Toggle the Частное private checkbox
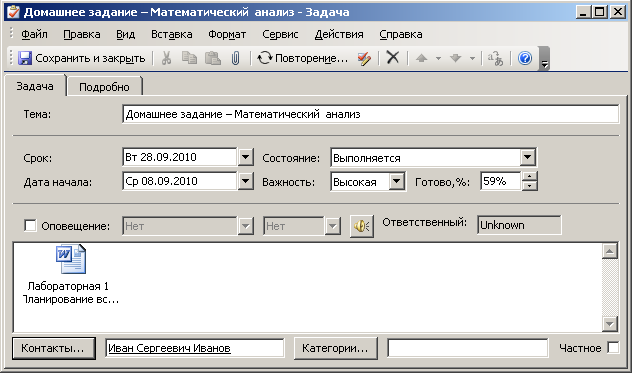This screenshot has width=632, height=373. tap(613, 347)
